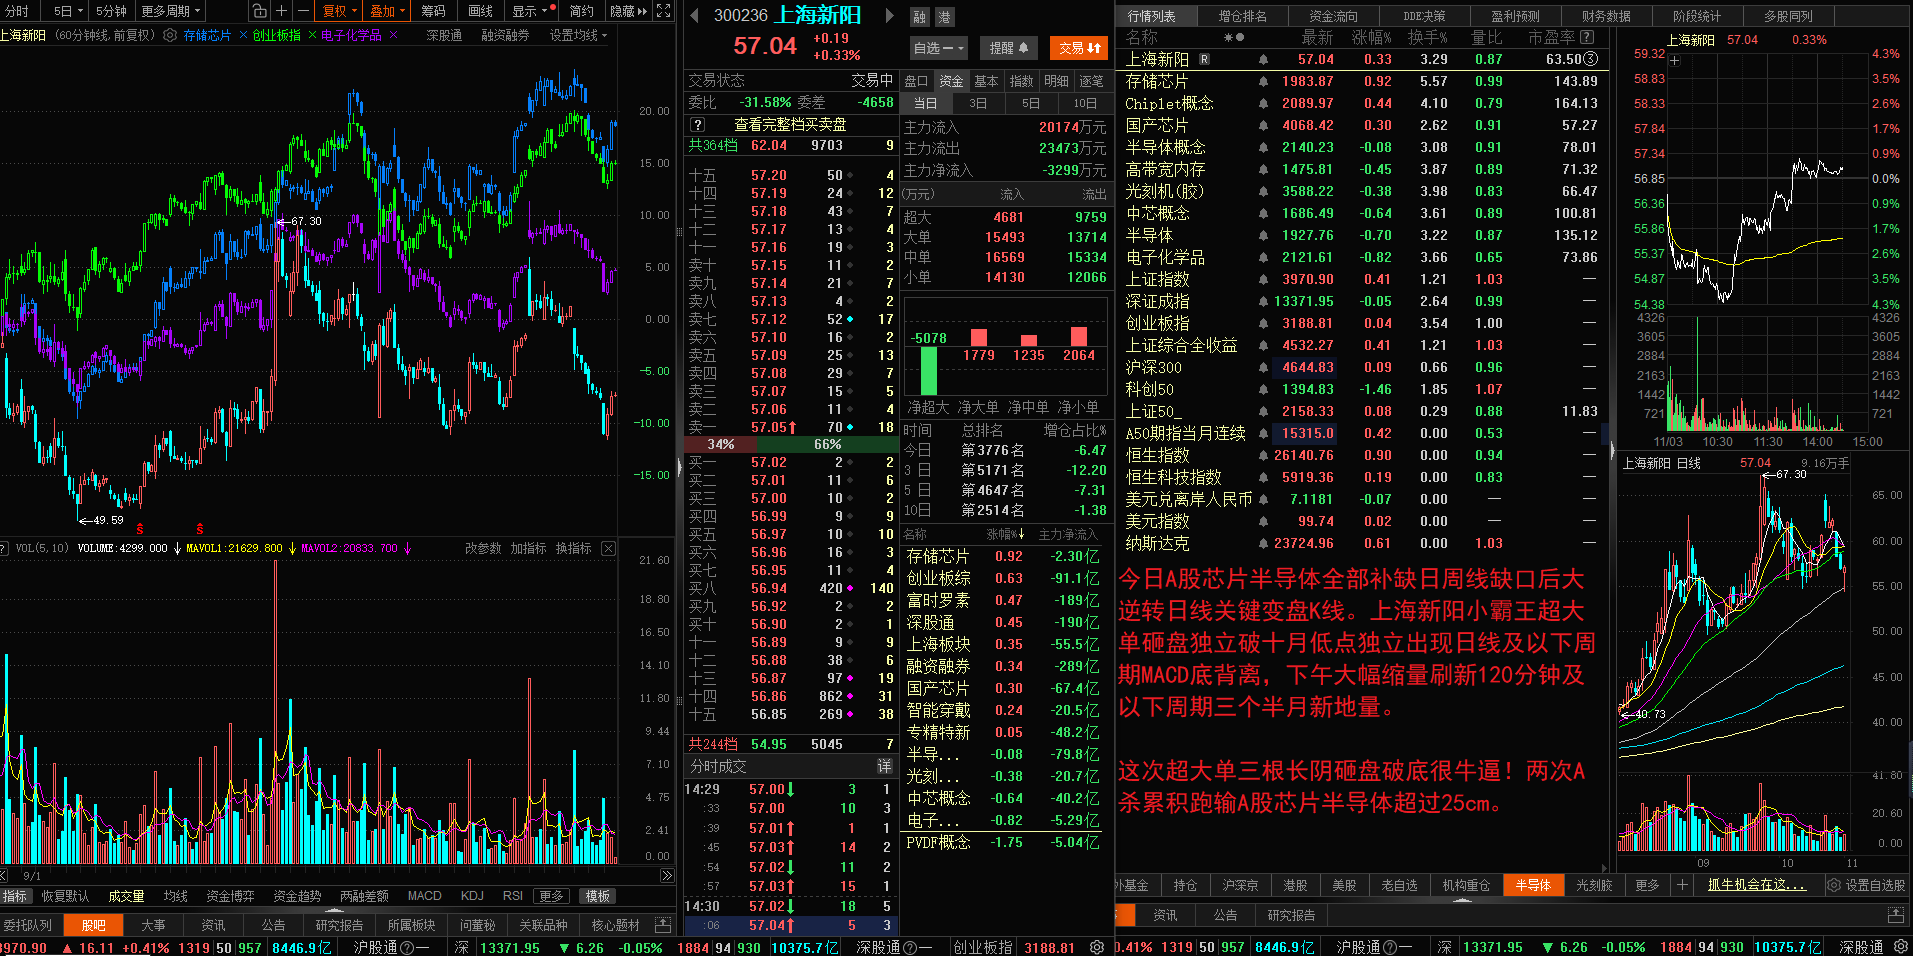Click alert bell in 上海新阳 row

[x=1264, y=60]
